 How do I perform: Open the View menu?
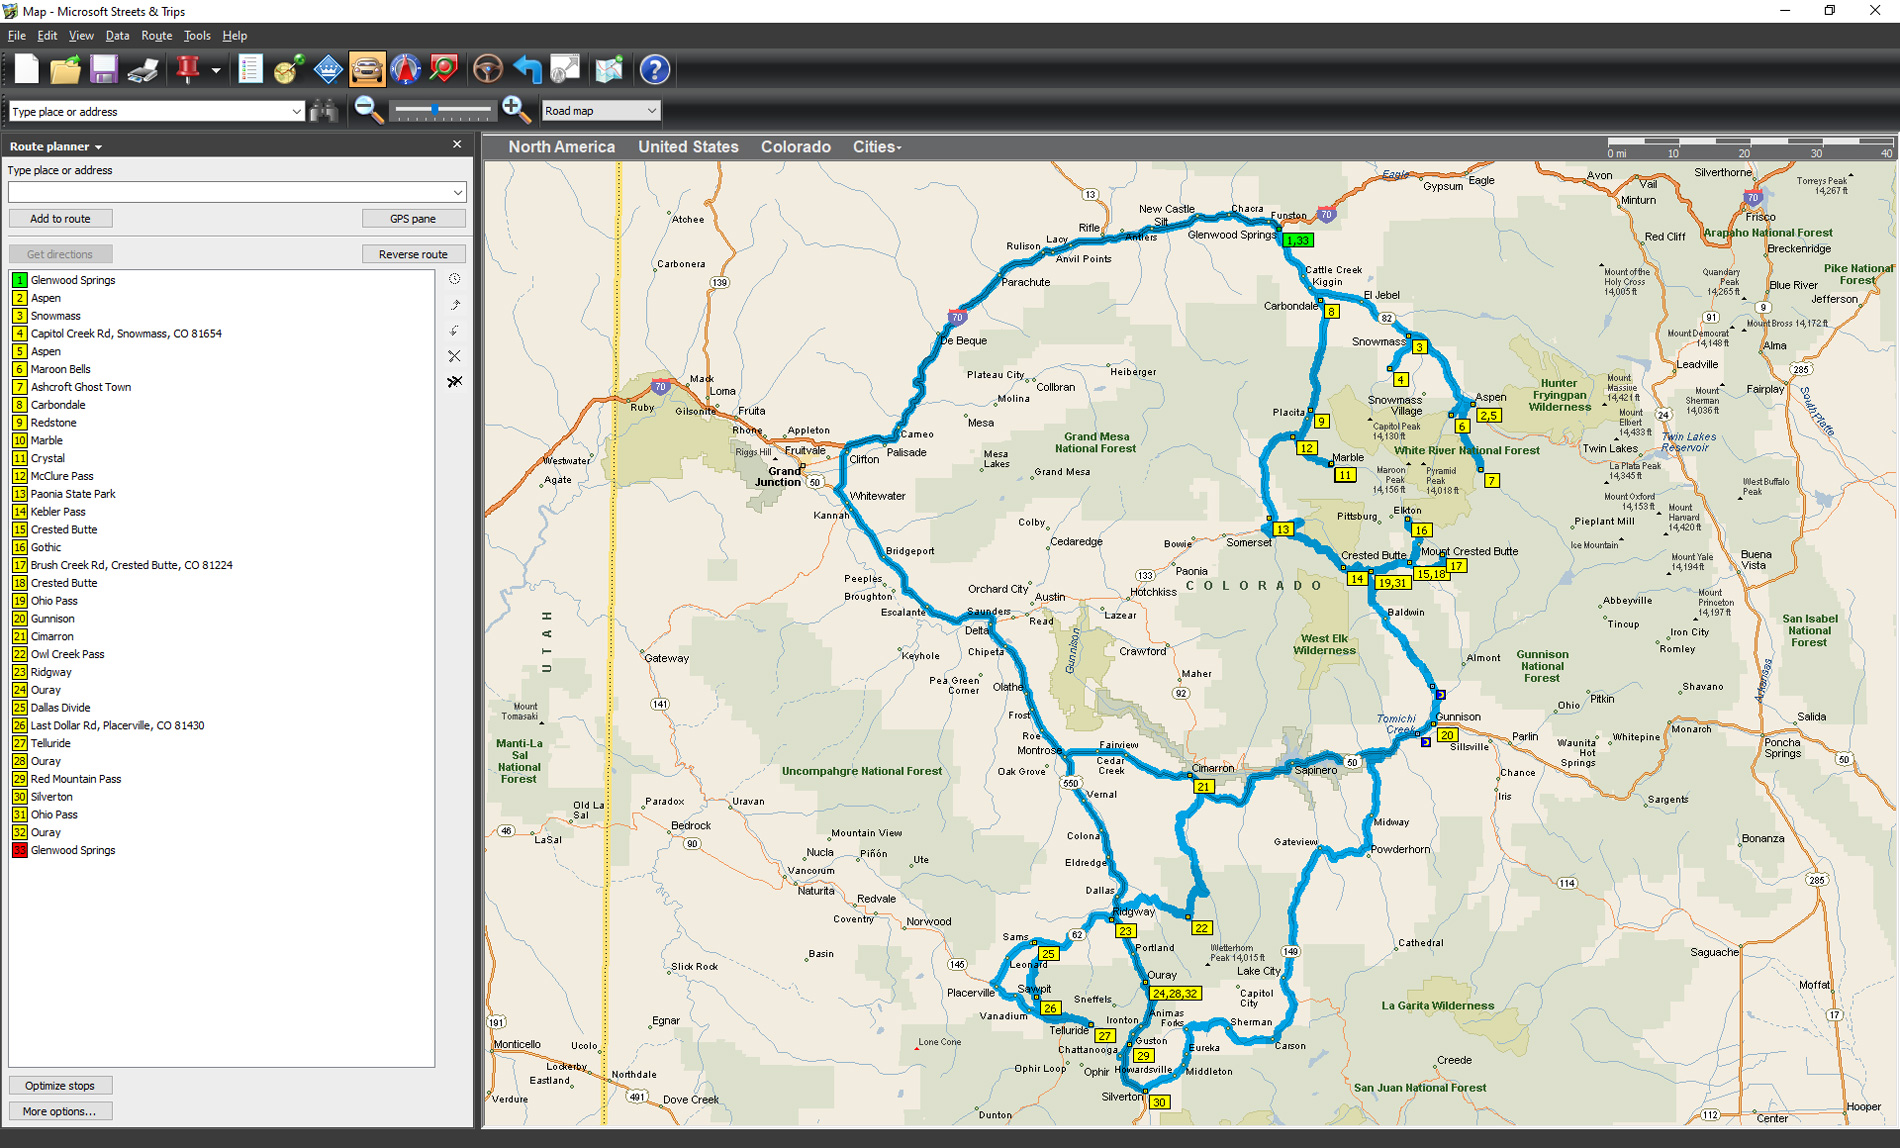pyautogui.click(x=81, y=36)
